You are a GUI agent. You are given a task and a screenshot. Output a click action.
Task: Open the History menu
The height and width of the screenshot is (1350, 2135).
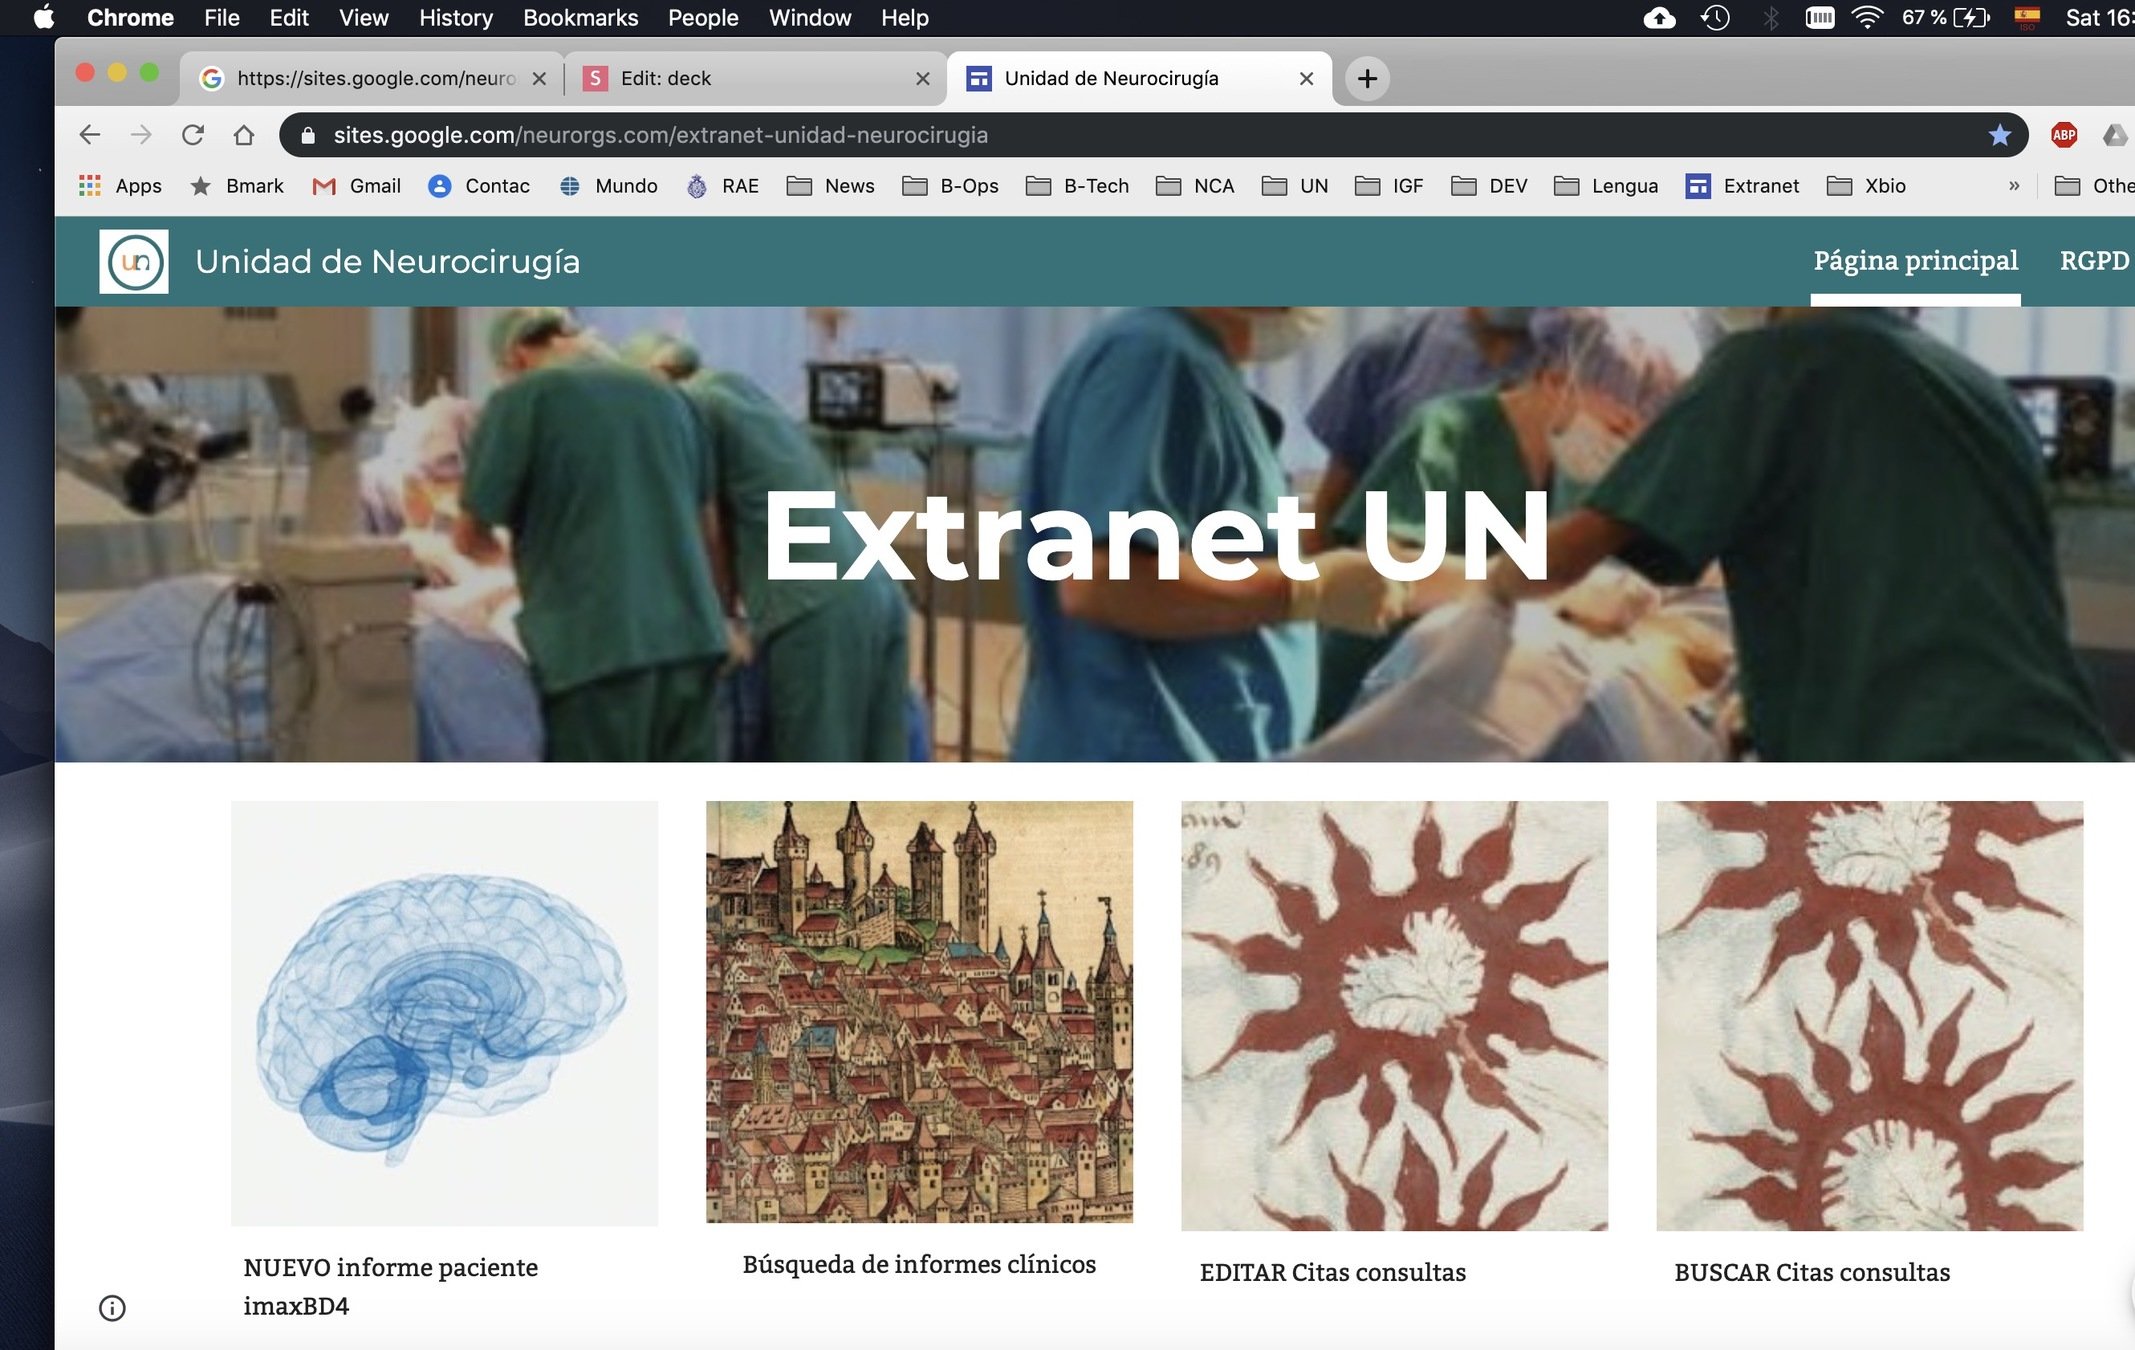[455, 18]
